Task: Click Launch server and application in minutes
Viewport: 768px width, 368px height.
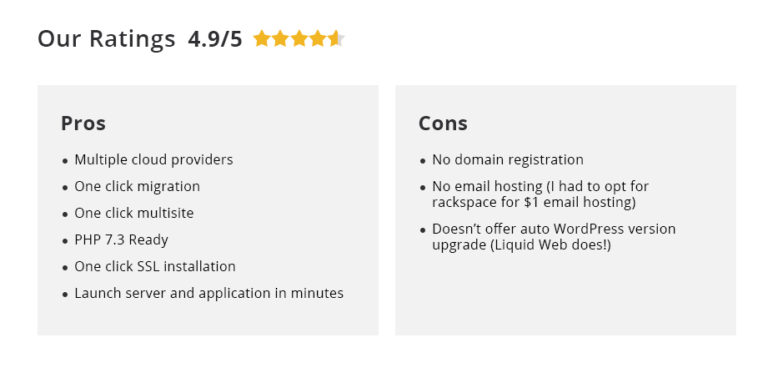Action: click(x=209, y=294)
